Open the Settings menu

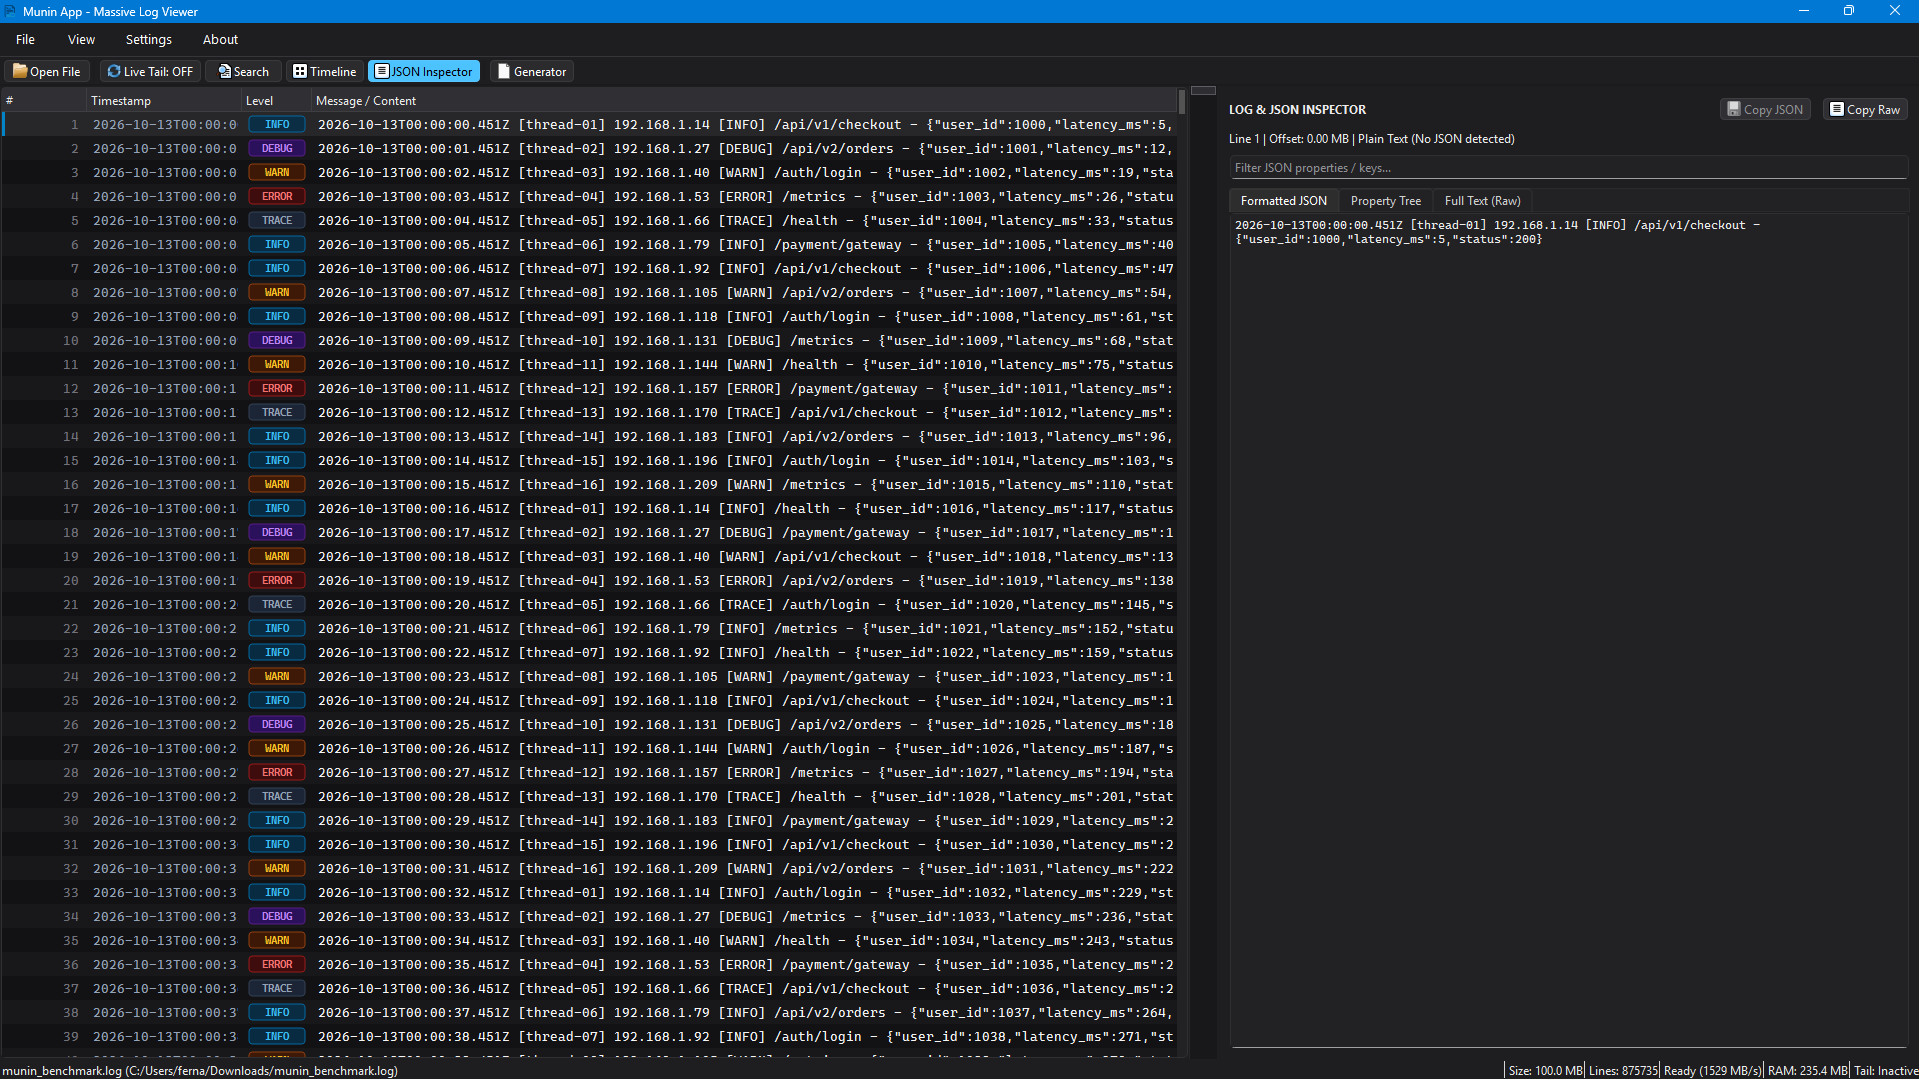149,39
